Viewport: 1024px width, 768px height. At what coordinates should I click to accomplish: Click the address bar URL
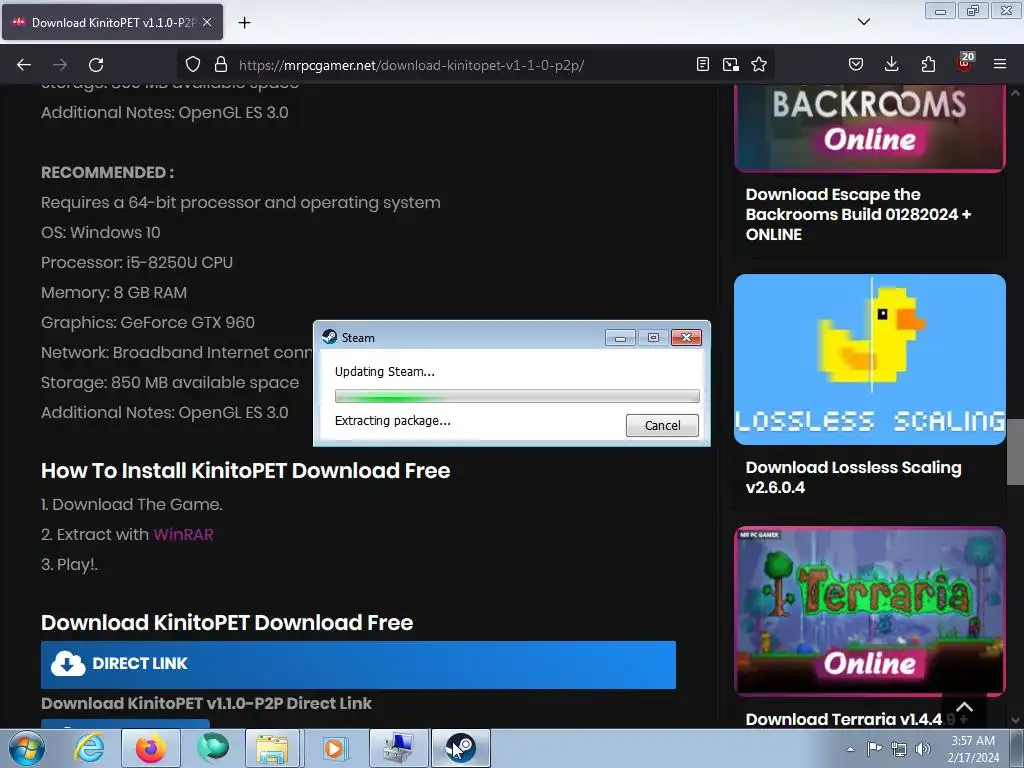point(411,65)
